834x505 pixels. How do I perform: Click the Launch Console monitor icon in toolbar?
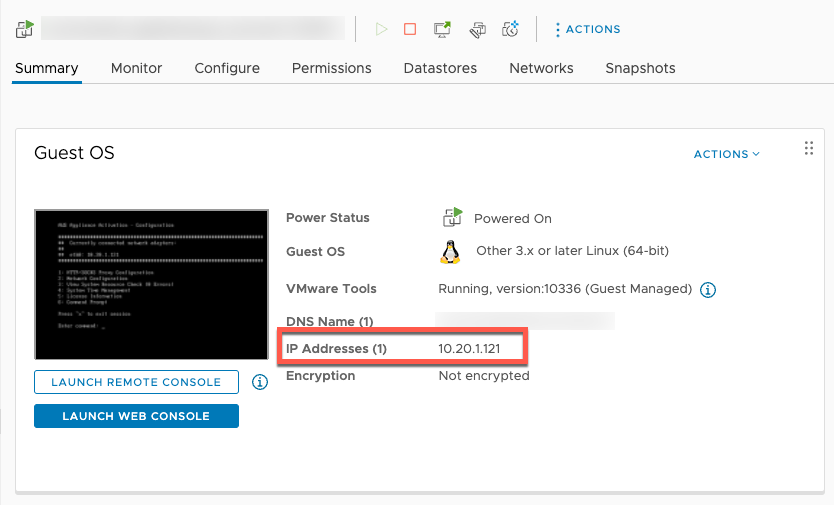click(442, 29)
